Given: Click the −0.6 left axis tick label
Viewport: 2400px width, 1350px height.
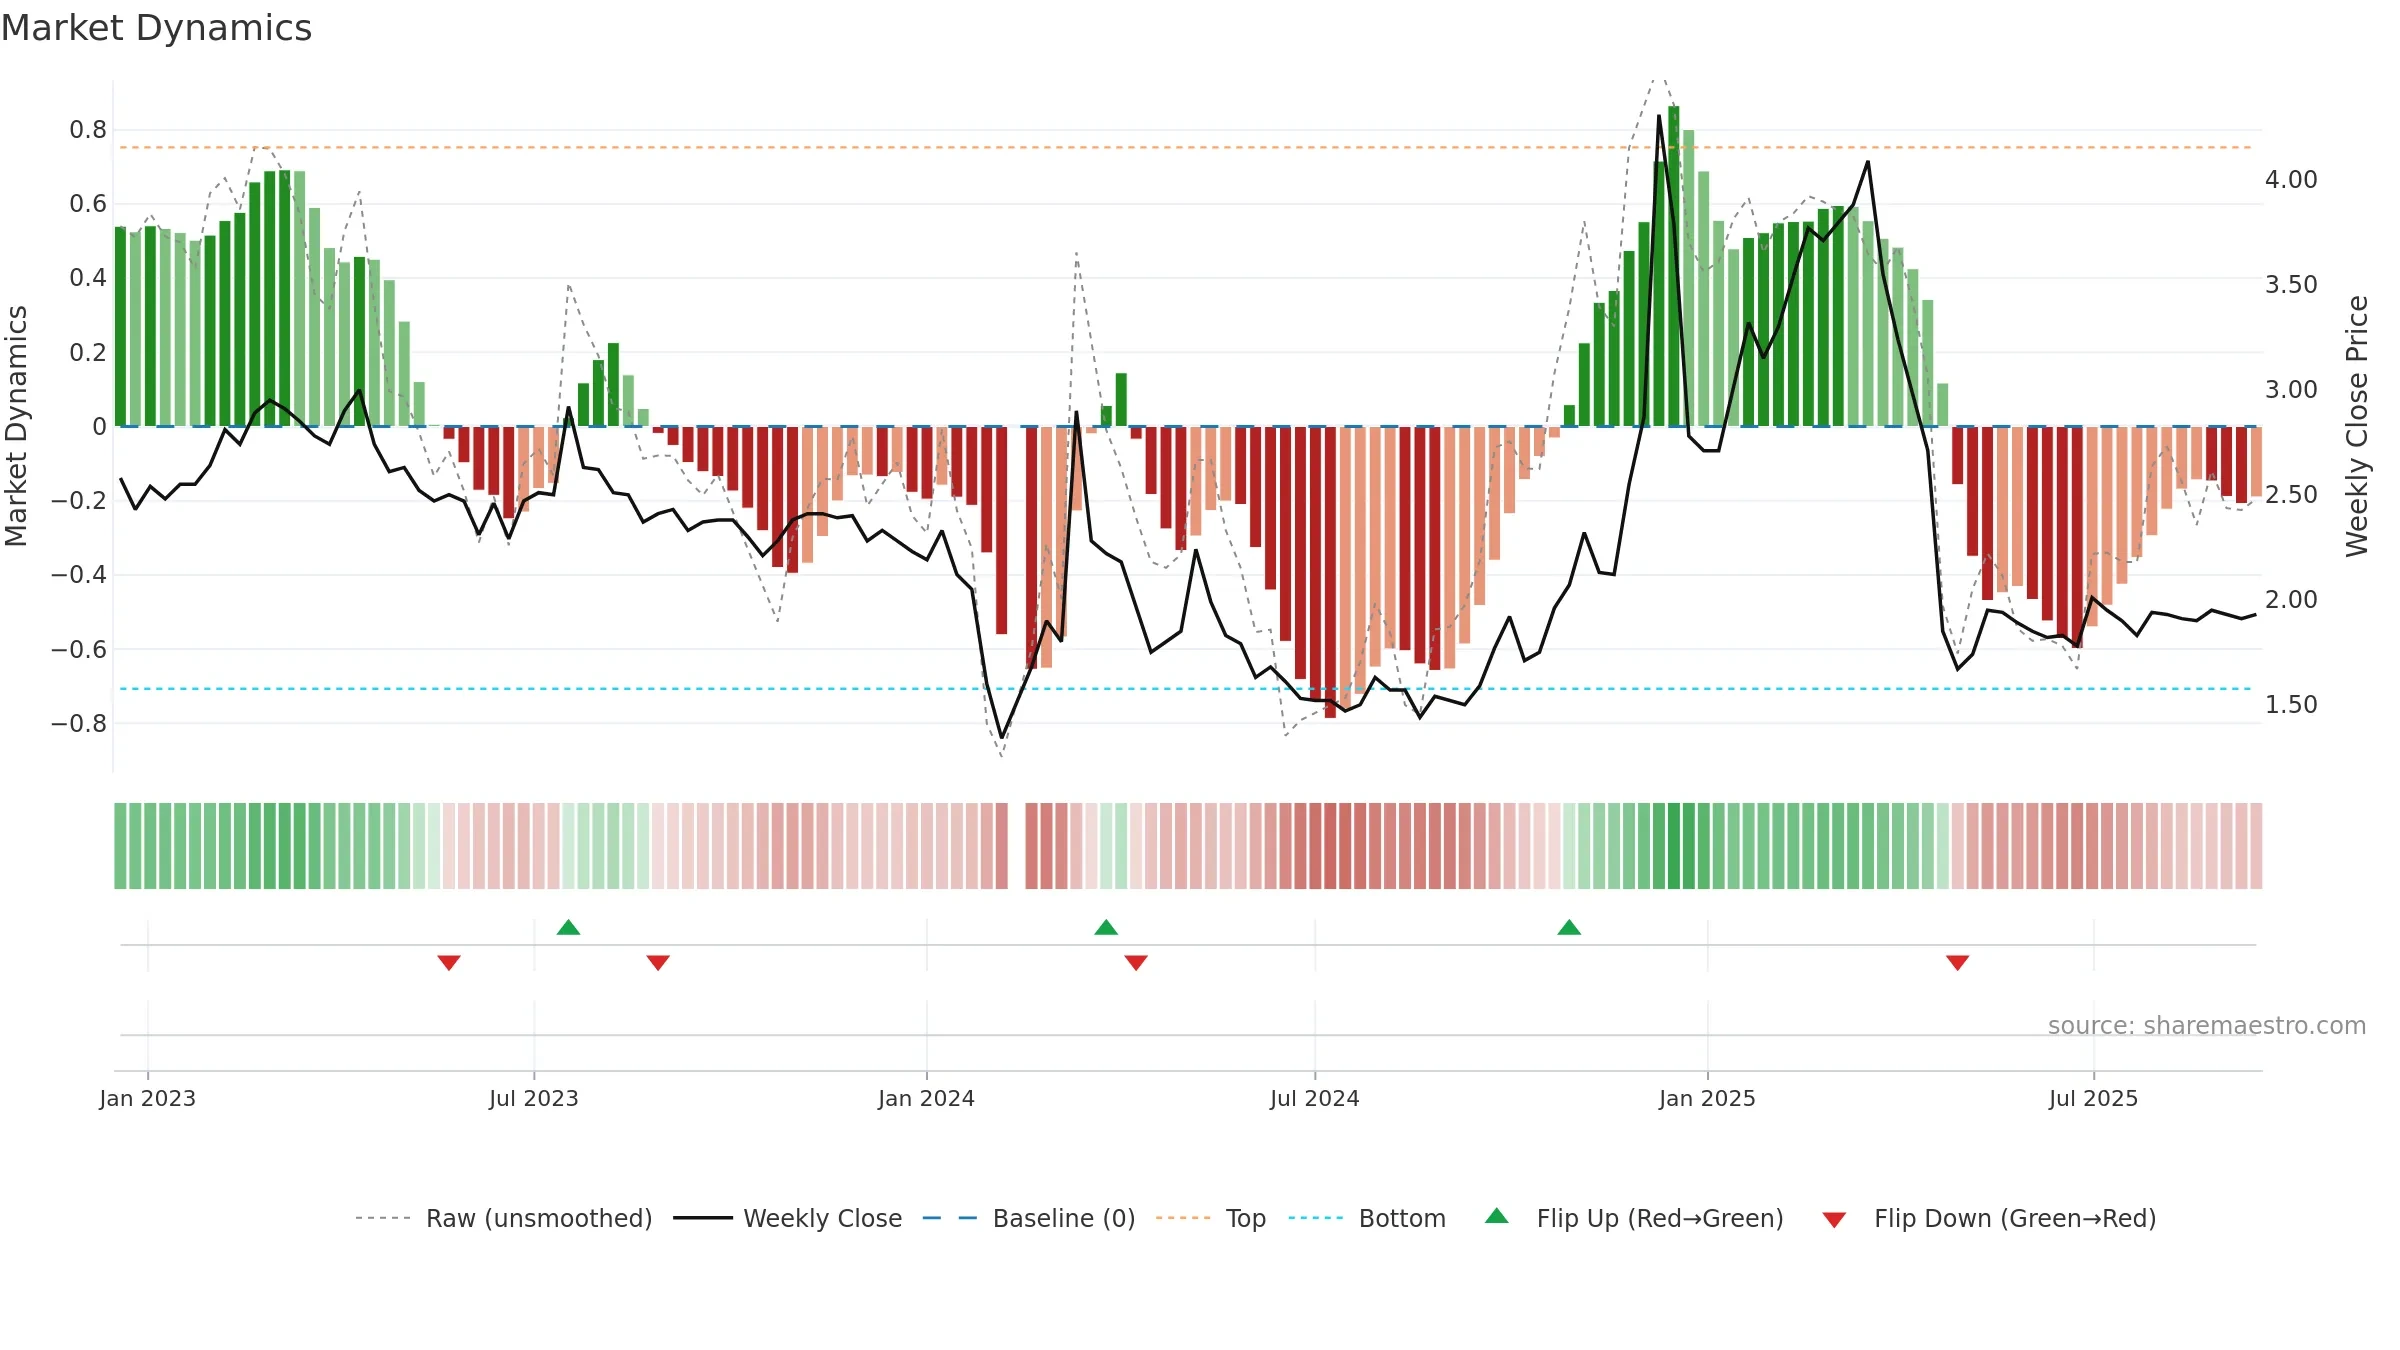Looking at the screenshot, I should (x=79, y=649).
